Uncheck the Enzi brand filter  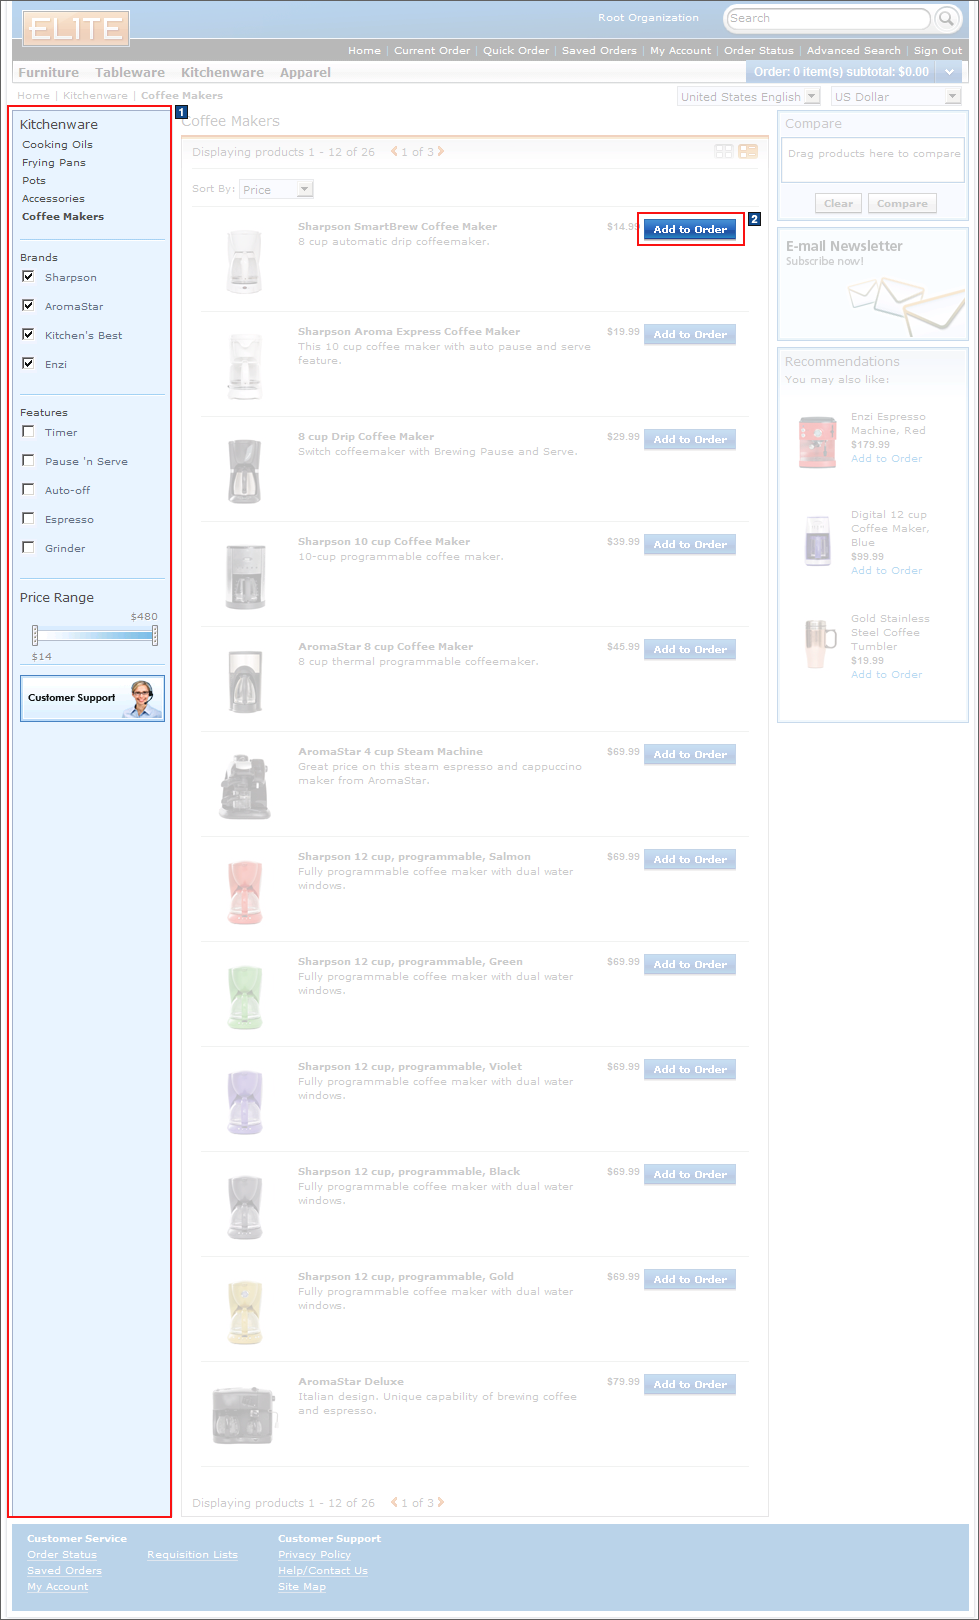pyautogui.click(x=28, y=363)
